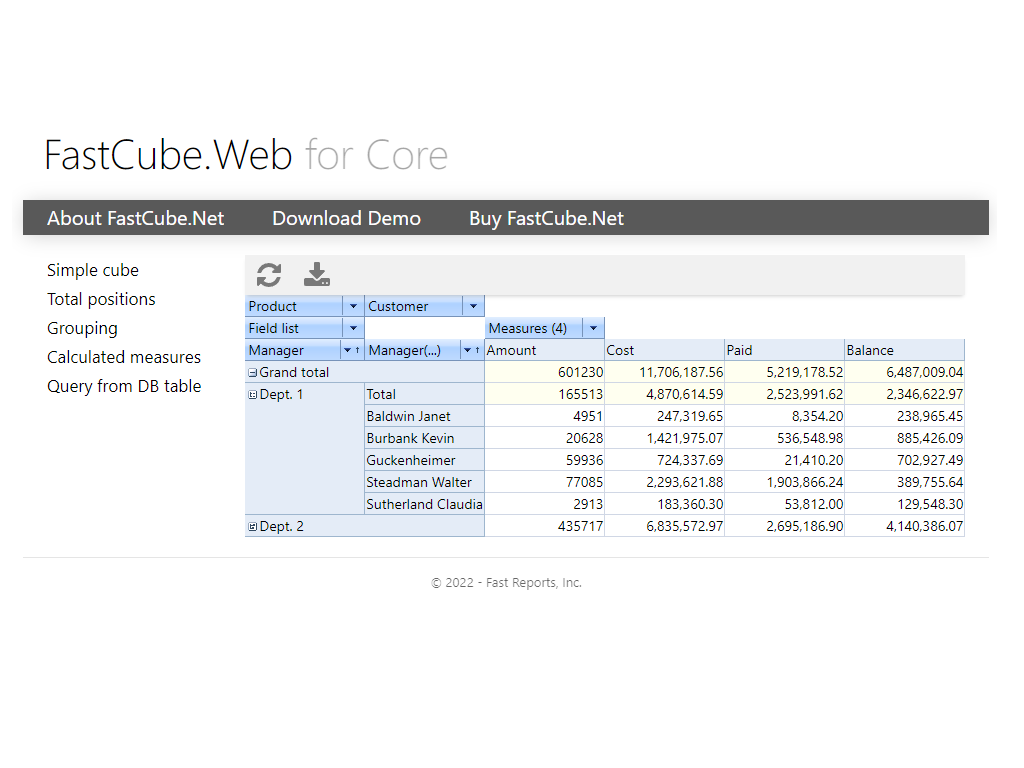Click the Manager(...) sort arrow icon
Viewport: 1024px width, 768px height.
pos(477,351)
